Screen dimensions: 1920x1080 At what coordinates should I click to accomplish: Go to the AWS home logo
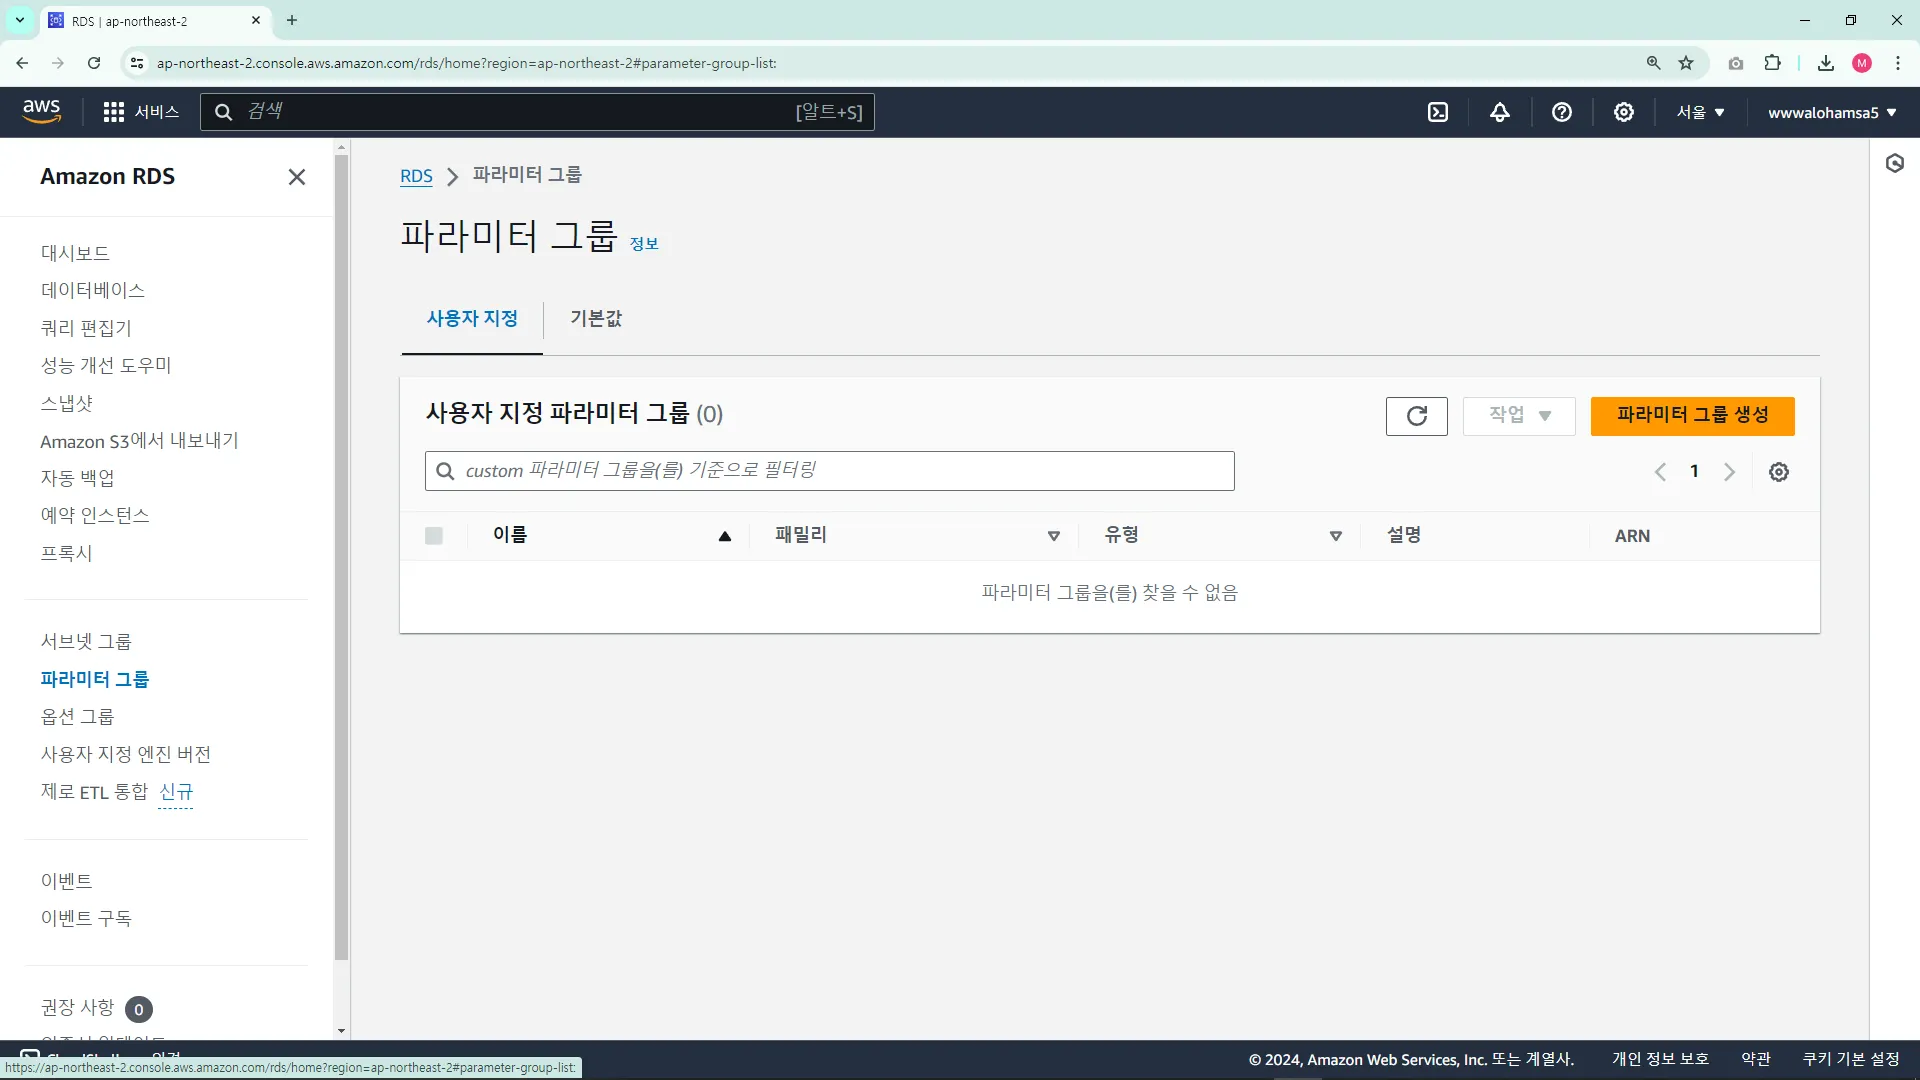[42, 111]
